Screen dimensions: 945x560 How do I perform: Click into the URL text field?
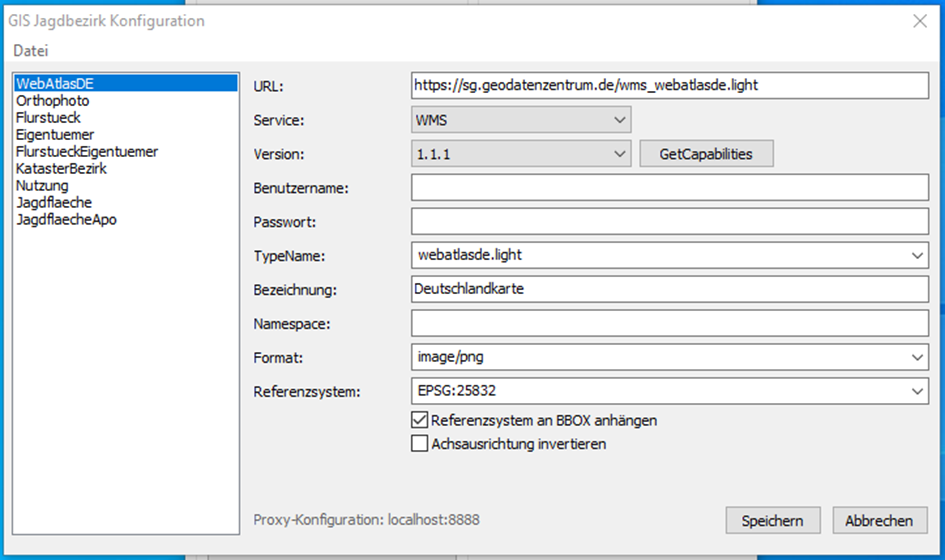pos(670,86)
